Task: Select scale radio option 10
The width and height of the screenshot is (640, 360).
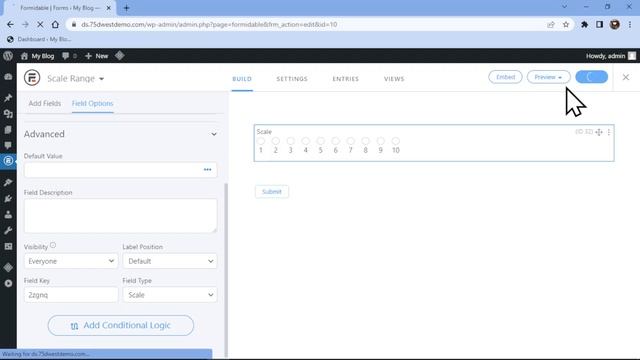Action: [396, 141]
